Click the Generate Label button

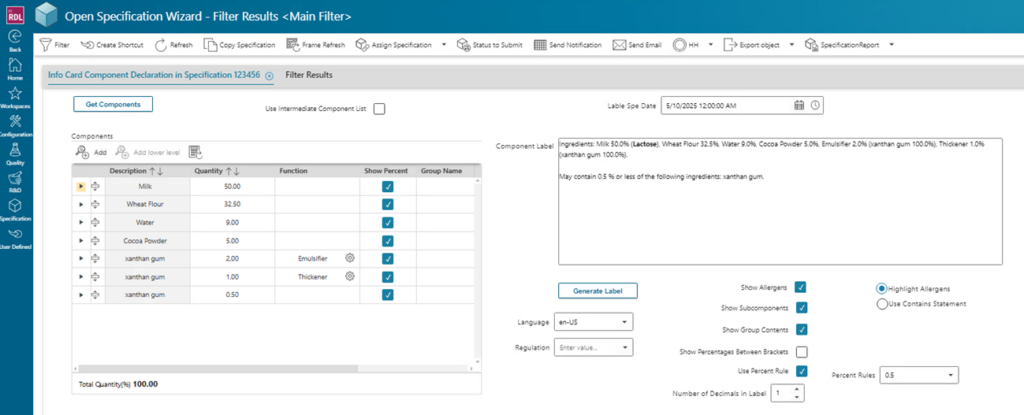click(x=597, y=291)
